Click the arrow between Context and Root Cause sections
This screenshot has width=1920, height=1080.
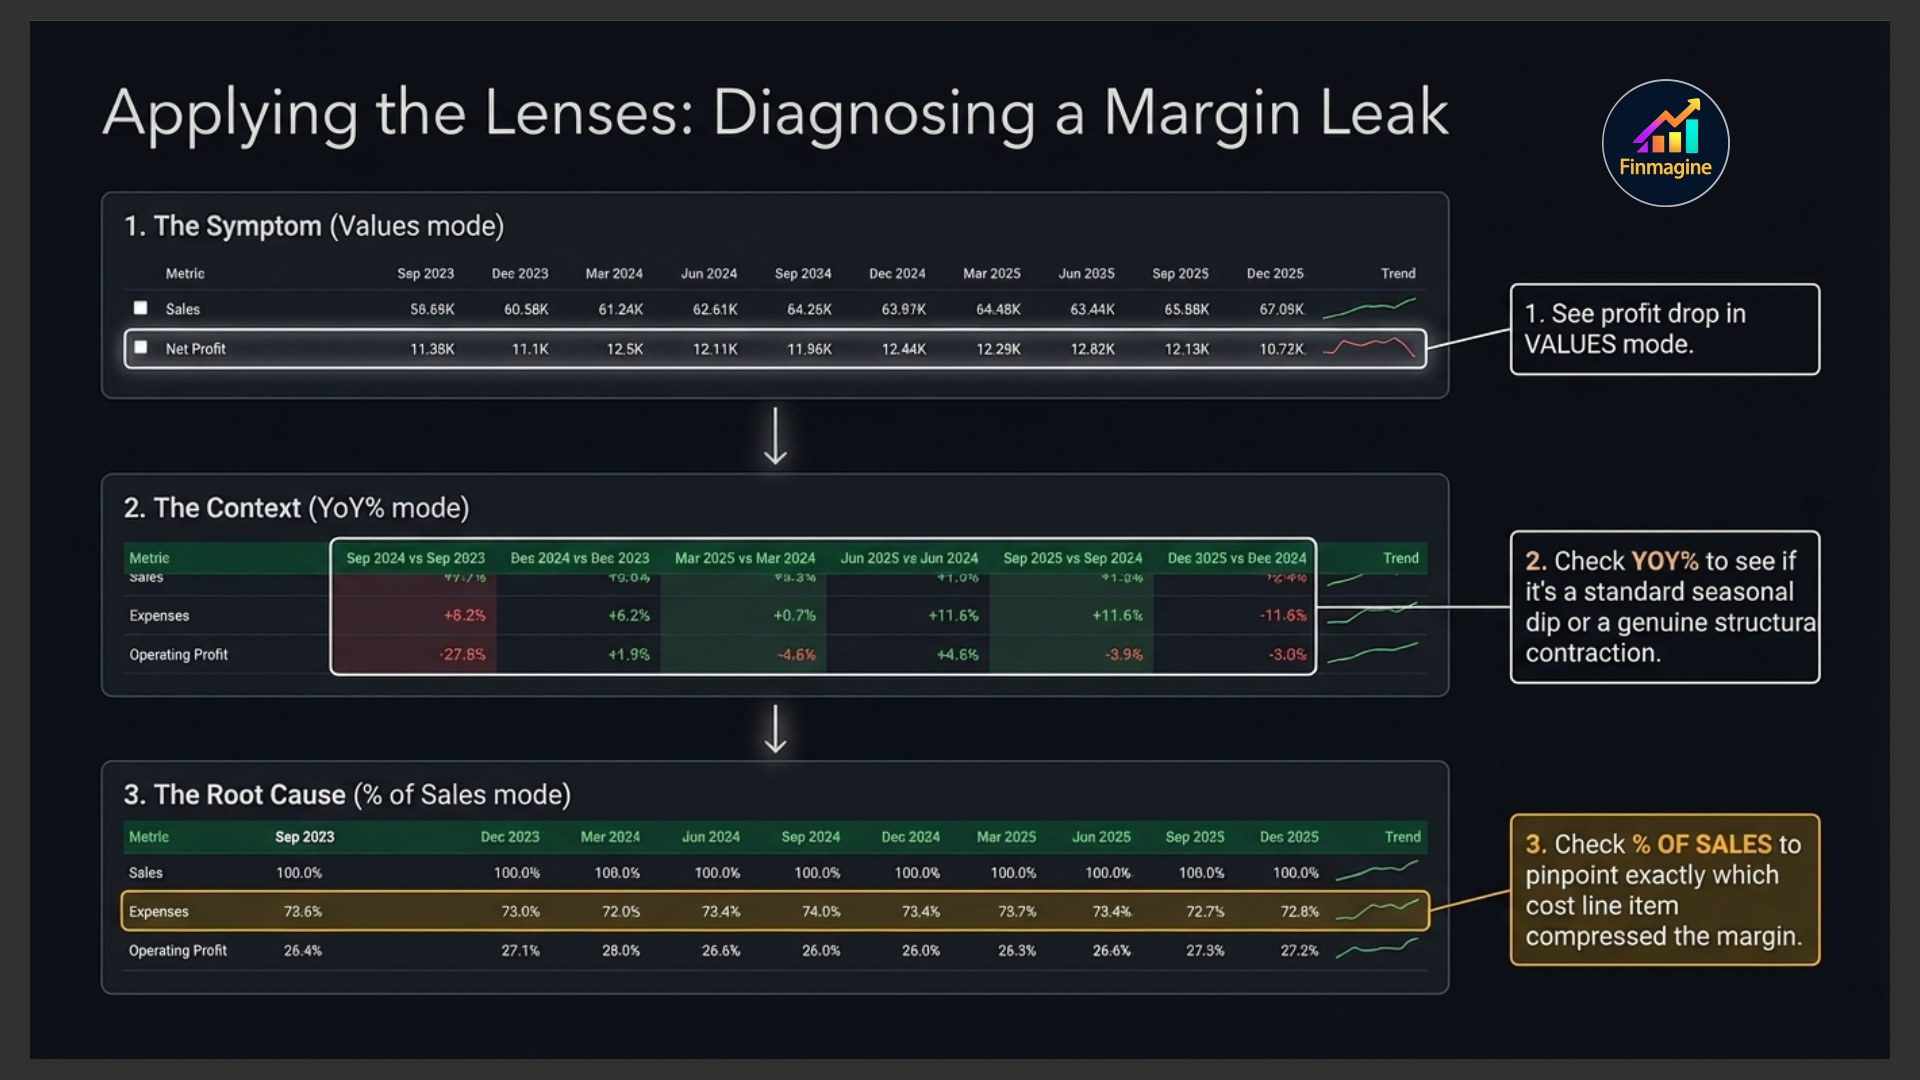[775, 729]
